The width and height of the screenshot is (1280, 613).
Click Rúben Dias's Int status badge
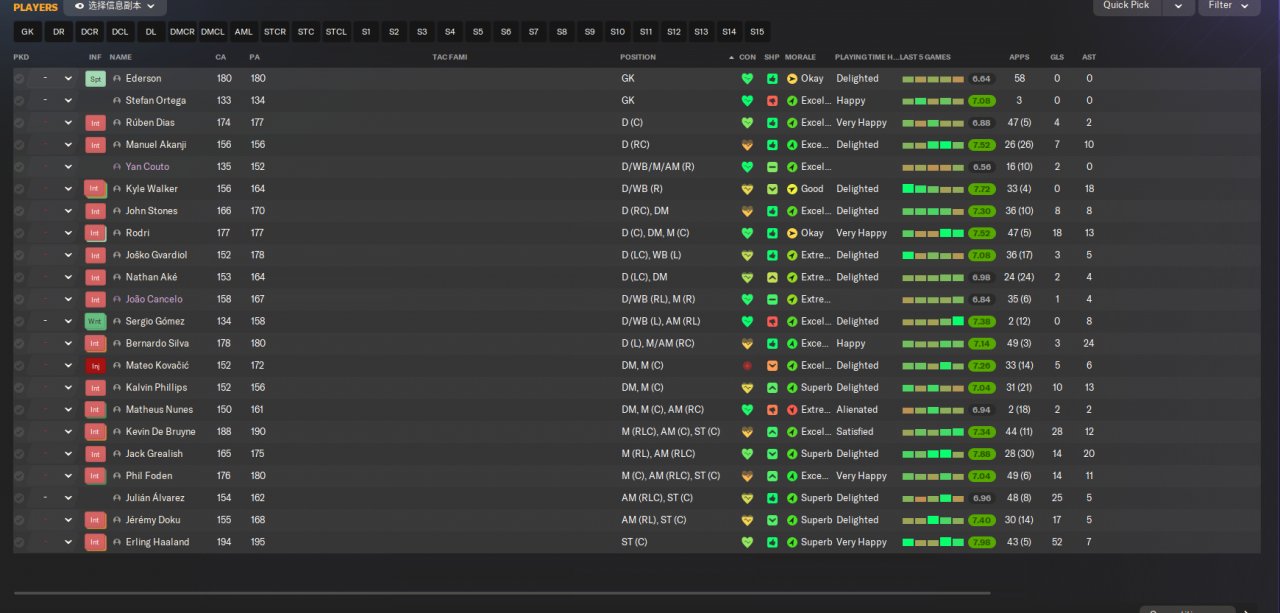coord(95,122)
